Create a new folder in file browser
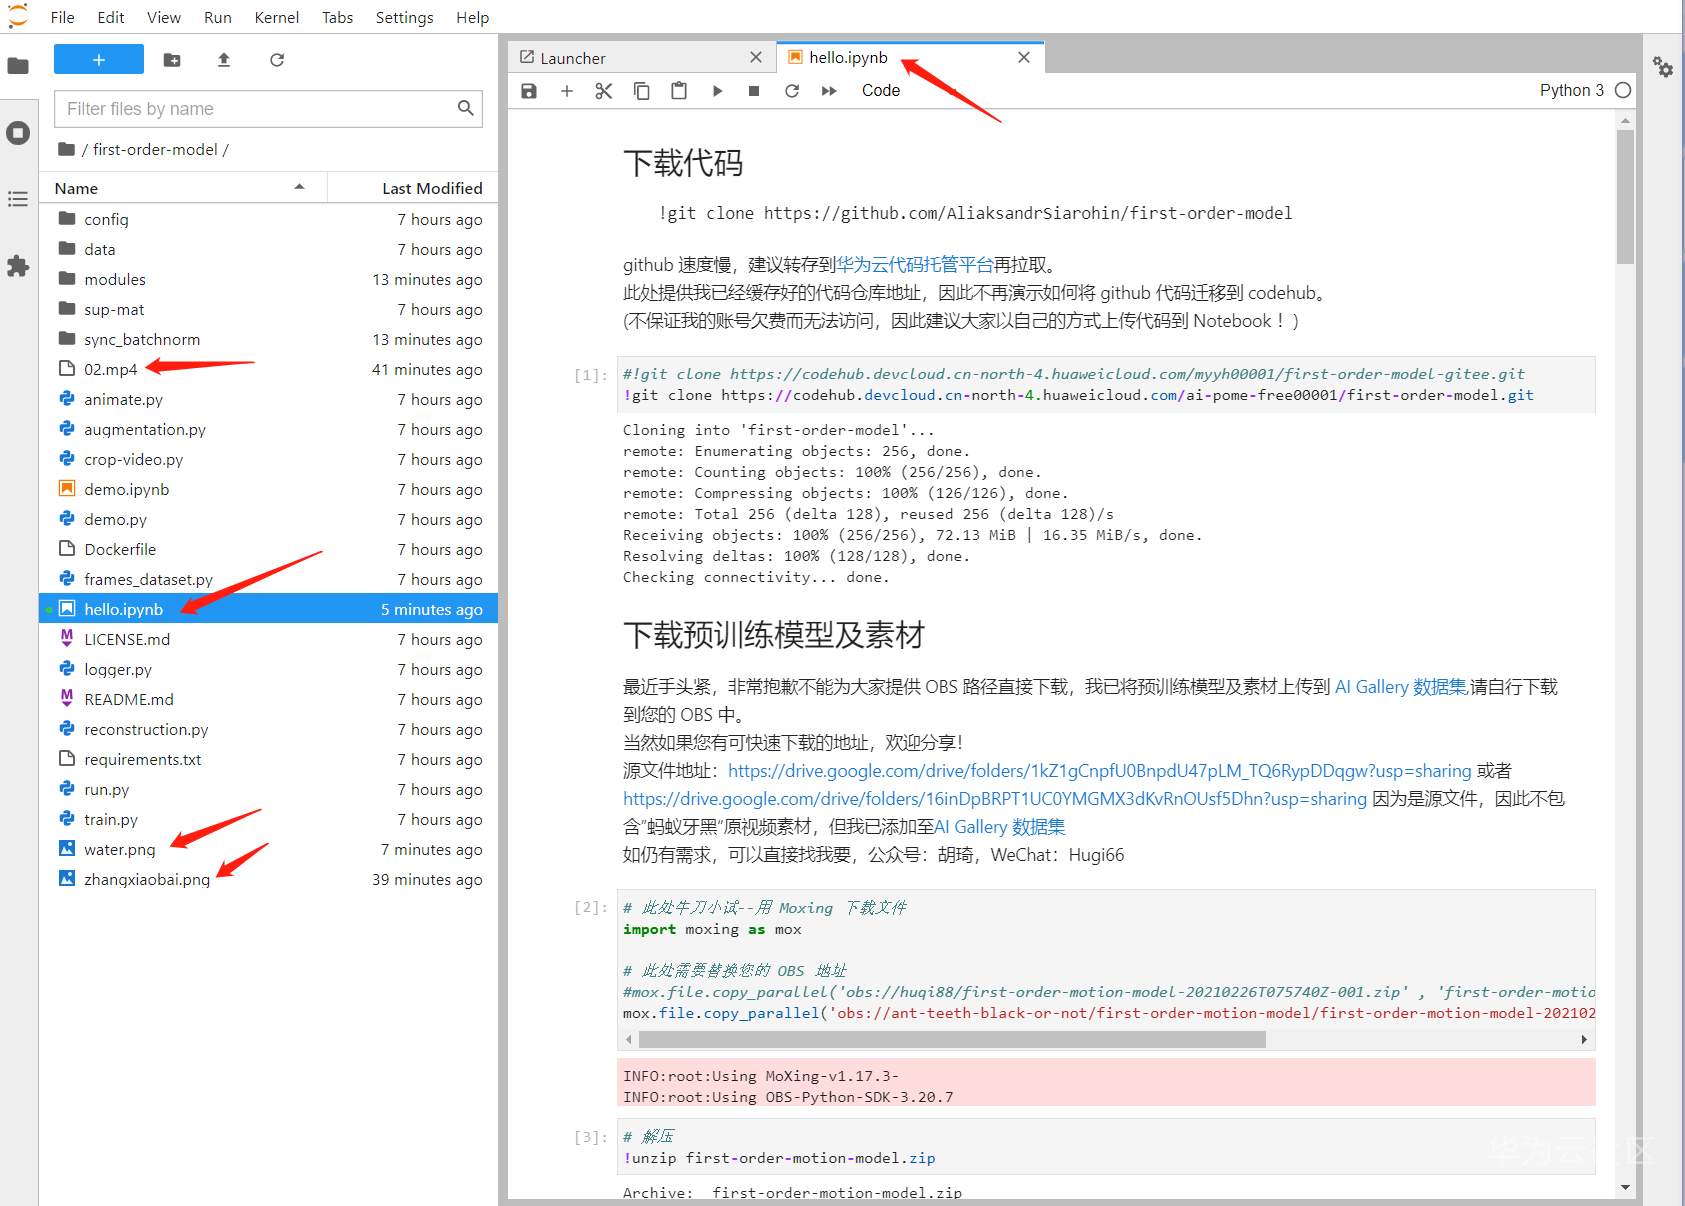 point(172,60)
